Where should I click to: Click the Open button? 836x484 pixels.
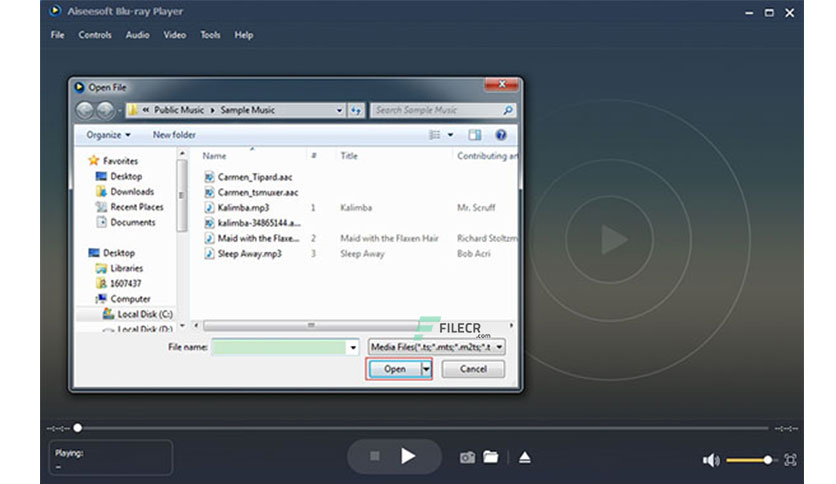coord(395,369)
